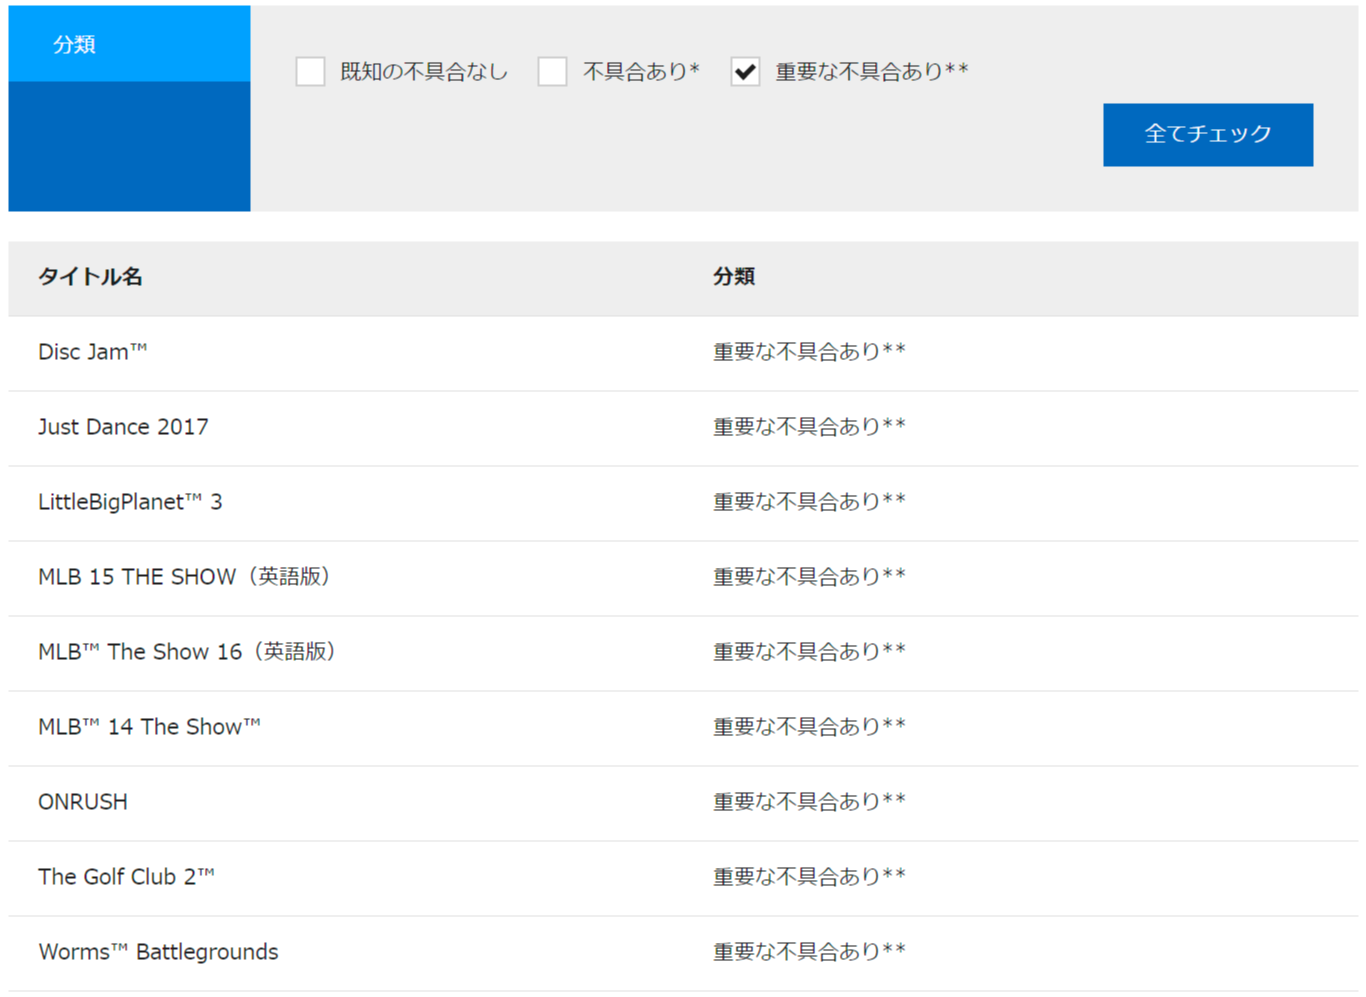Click 重要な不具合あり** beside Worms™ Battlegrounds

[808, 952]
